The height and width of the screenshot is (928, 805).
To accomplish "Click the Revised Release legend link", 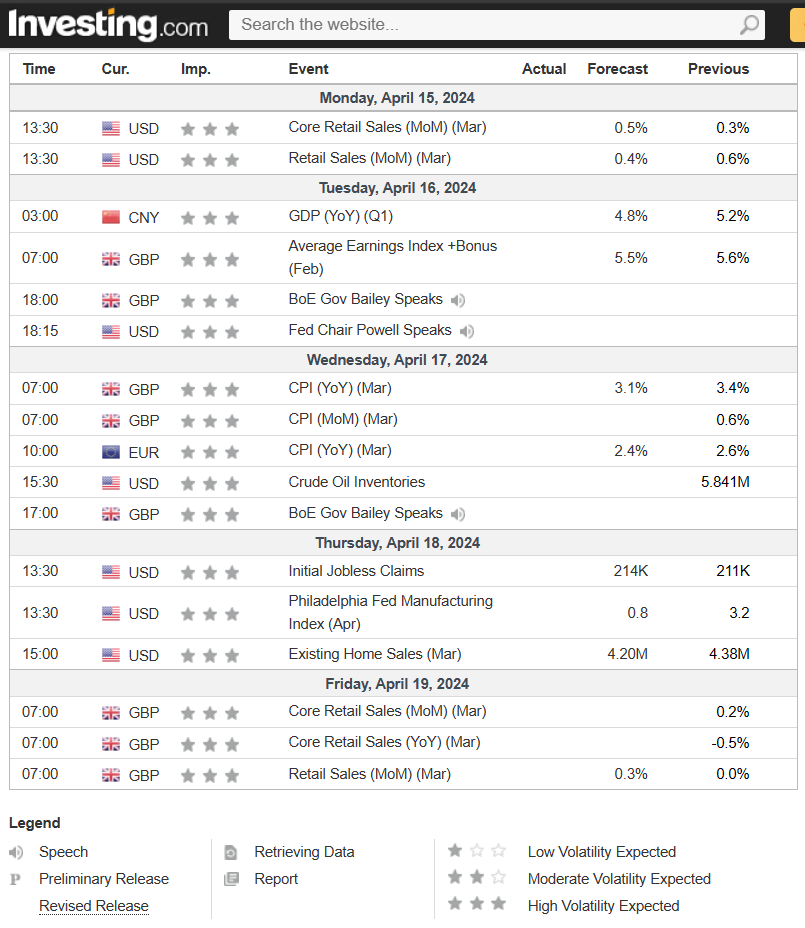I will click(94, 906).
